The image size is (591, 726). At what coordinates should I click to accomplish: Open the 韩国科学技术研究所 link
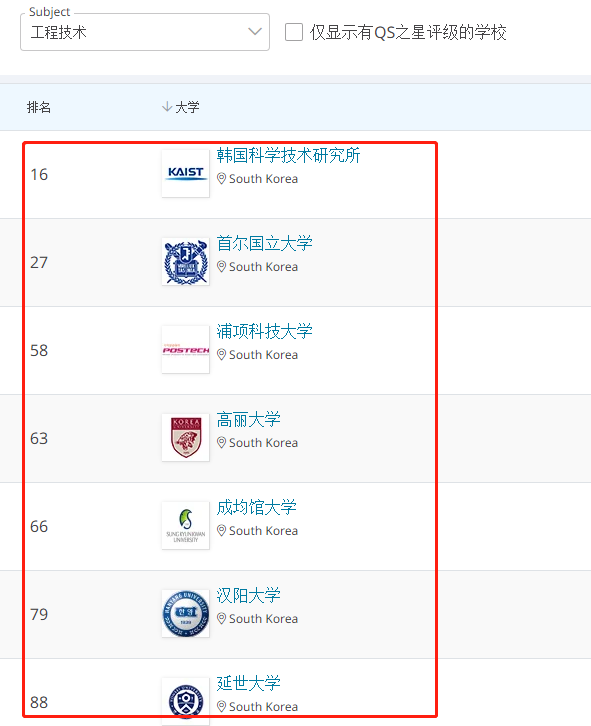coord(288,156)
